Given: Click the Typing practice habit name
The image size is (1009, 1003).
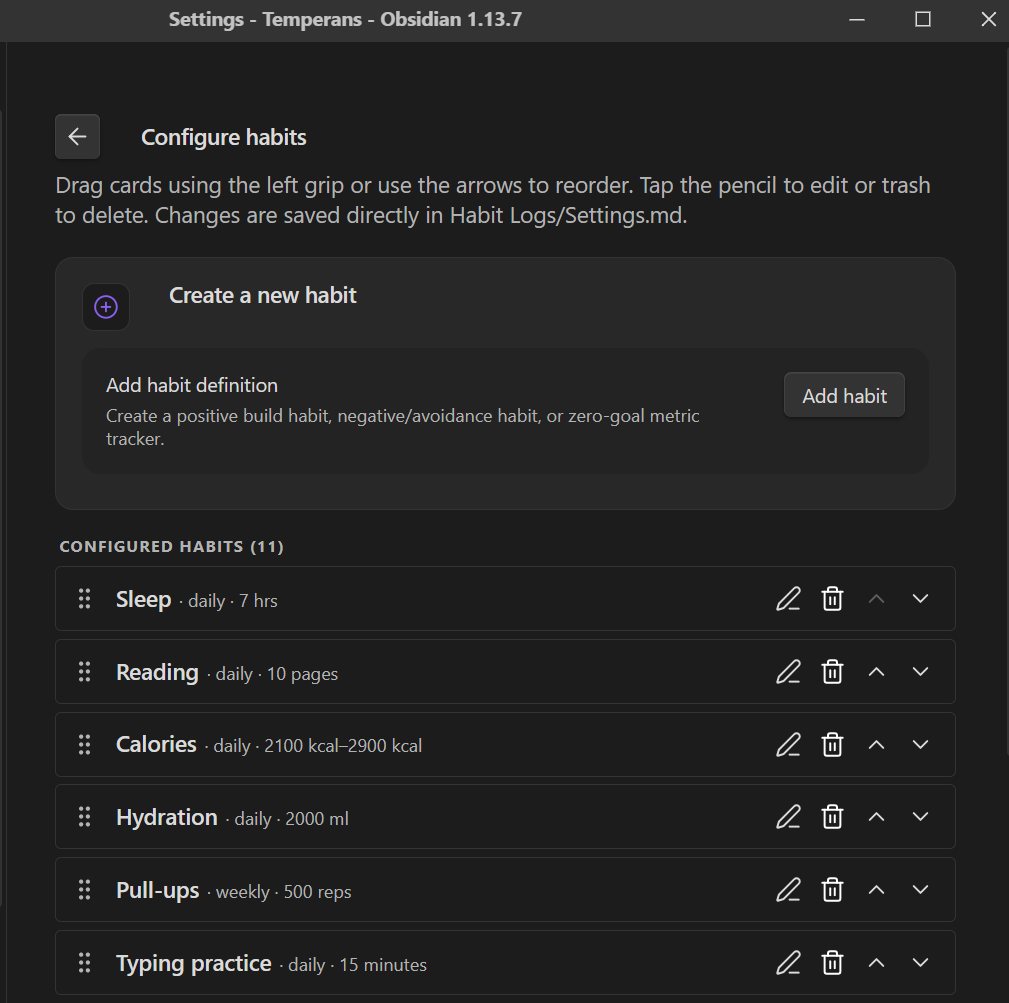Looking at the screenshot, I should 194,964.
